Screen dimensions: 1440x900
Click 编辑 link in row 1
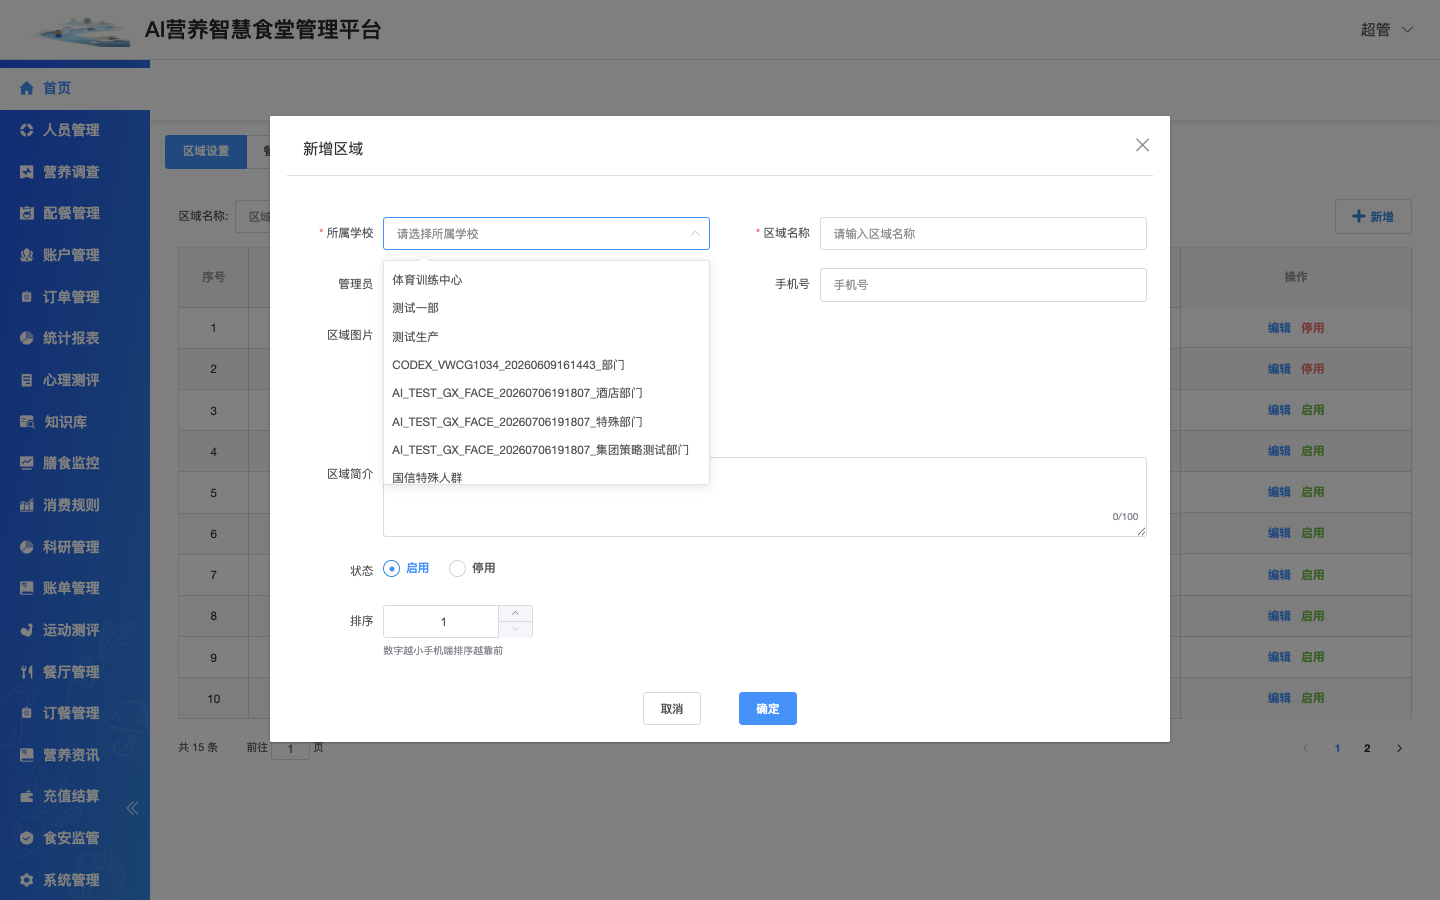tap(1279, 328)
